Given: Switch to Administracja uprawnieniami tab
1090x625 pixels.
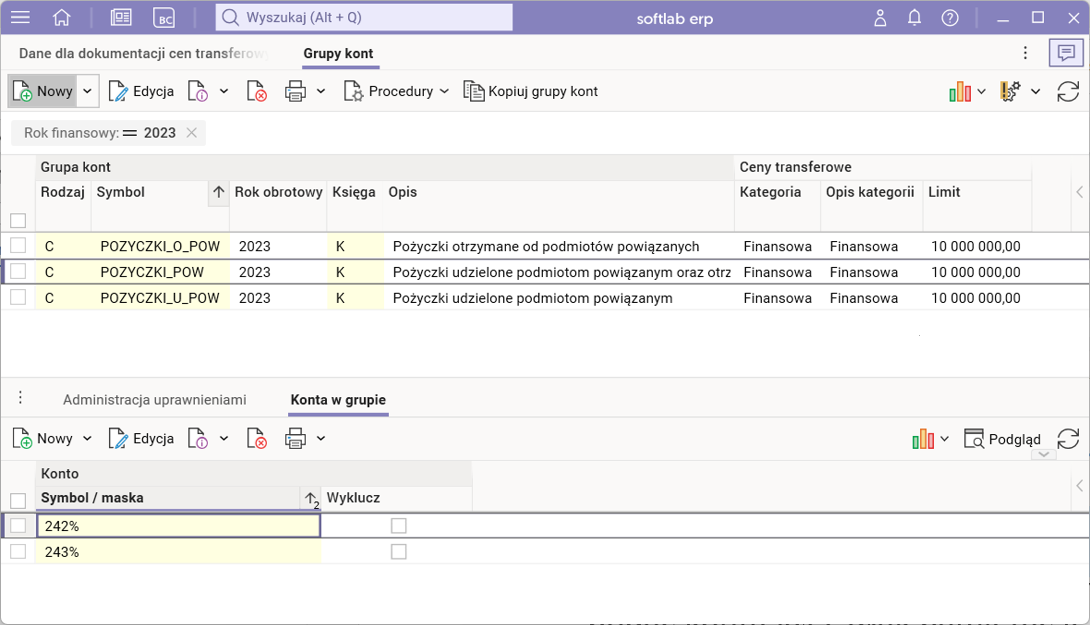Looking at the screenshot, I should tap(154, 400).
